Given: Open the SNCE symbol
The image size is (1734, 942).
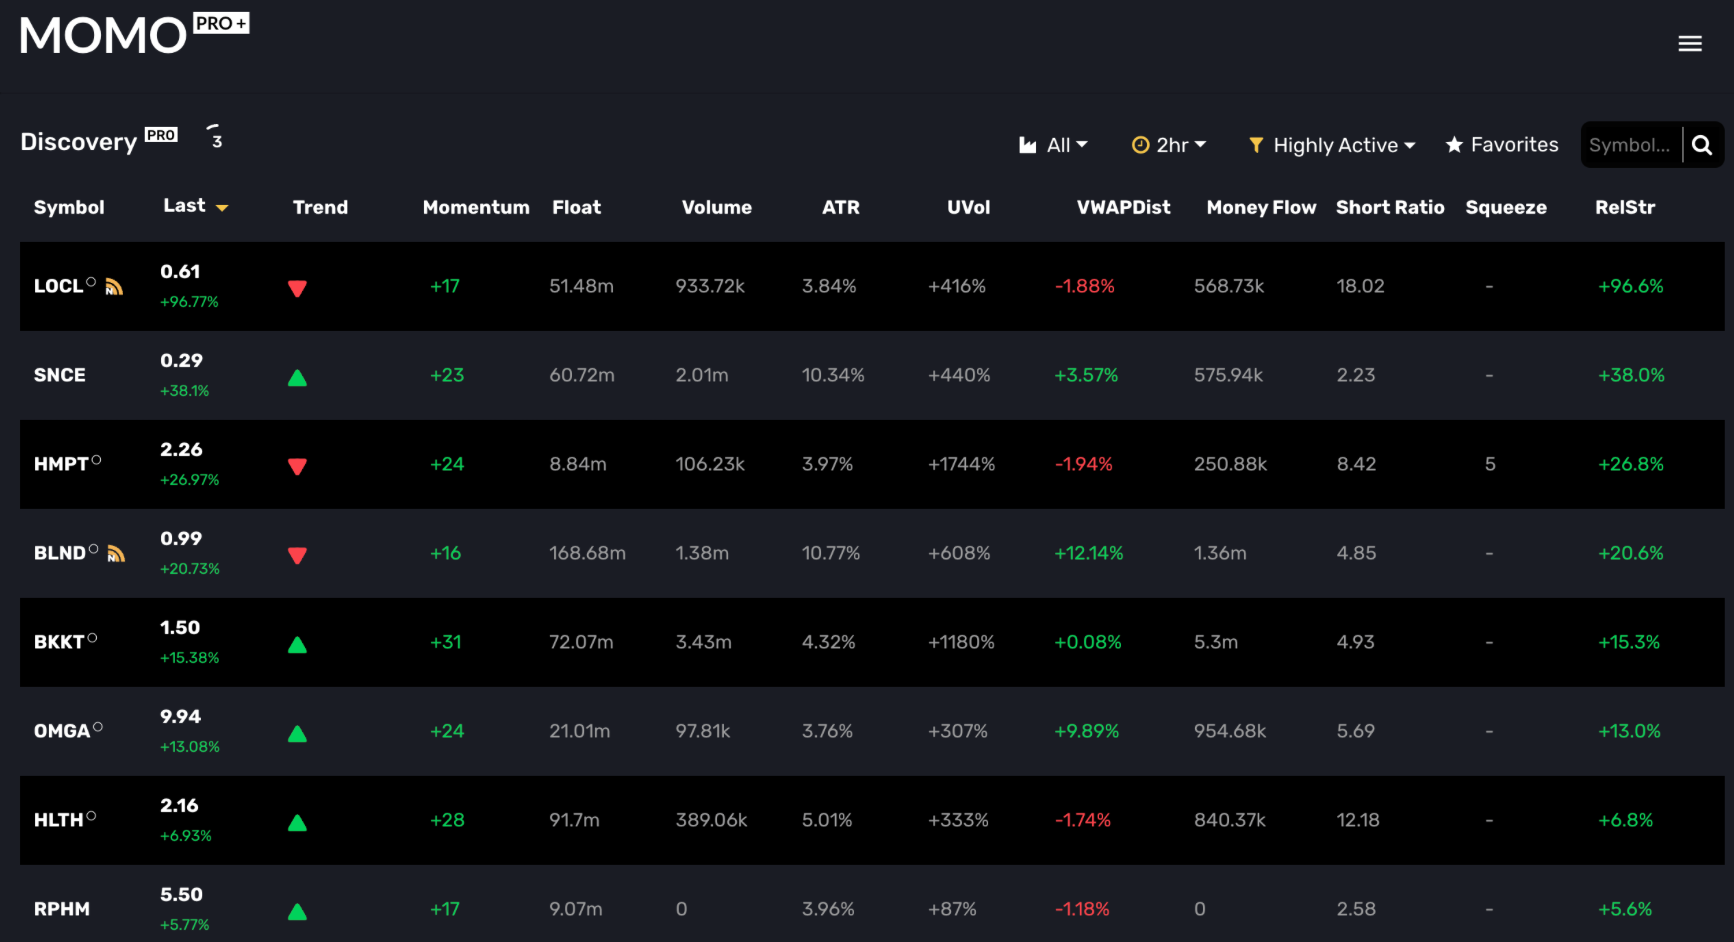Looking at the screenshot, I should 60,375.
